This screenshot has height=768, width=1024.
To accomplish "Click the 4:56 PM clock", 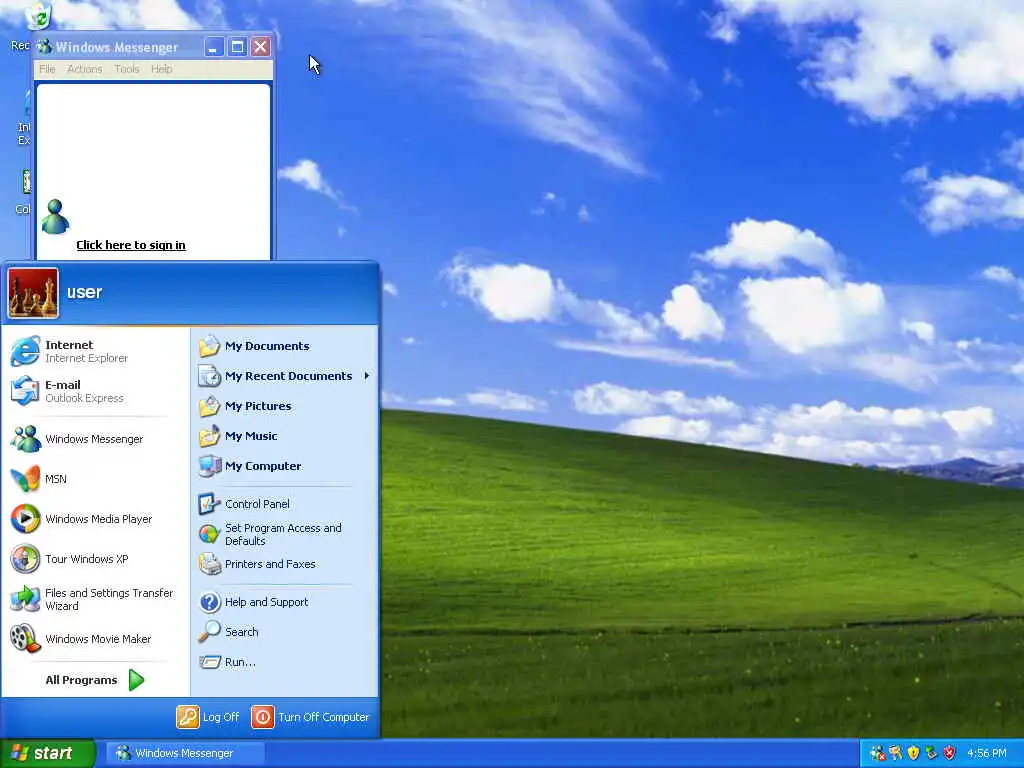I will (986, 753).
